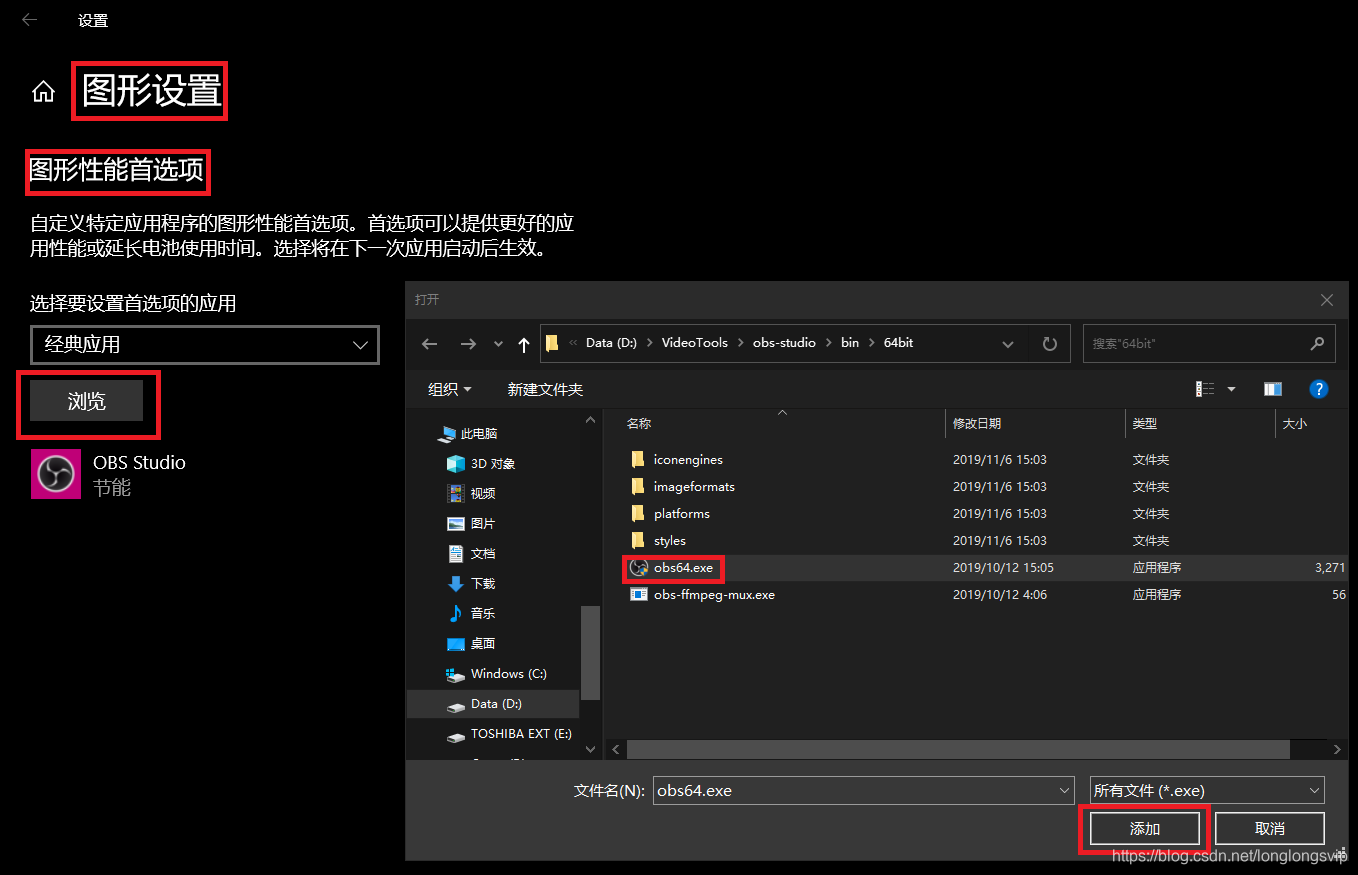Click the search magnifier in the search box
Viewport: 1358px width, 875px height.
(x=1317, y=343)
